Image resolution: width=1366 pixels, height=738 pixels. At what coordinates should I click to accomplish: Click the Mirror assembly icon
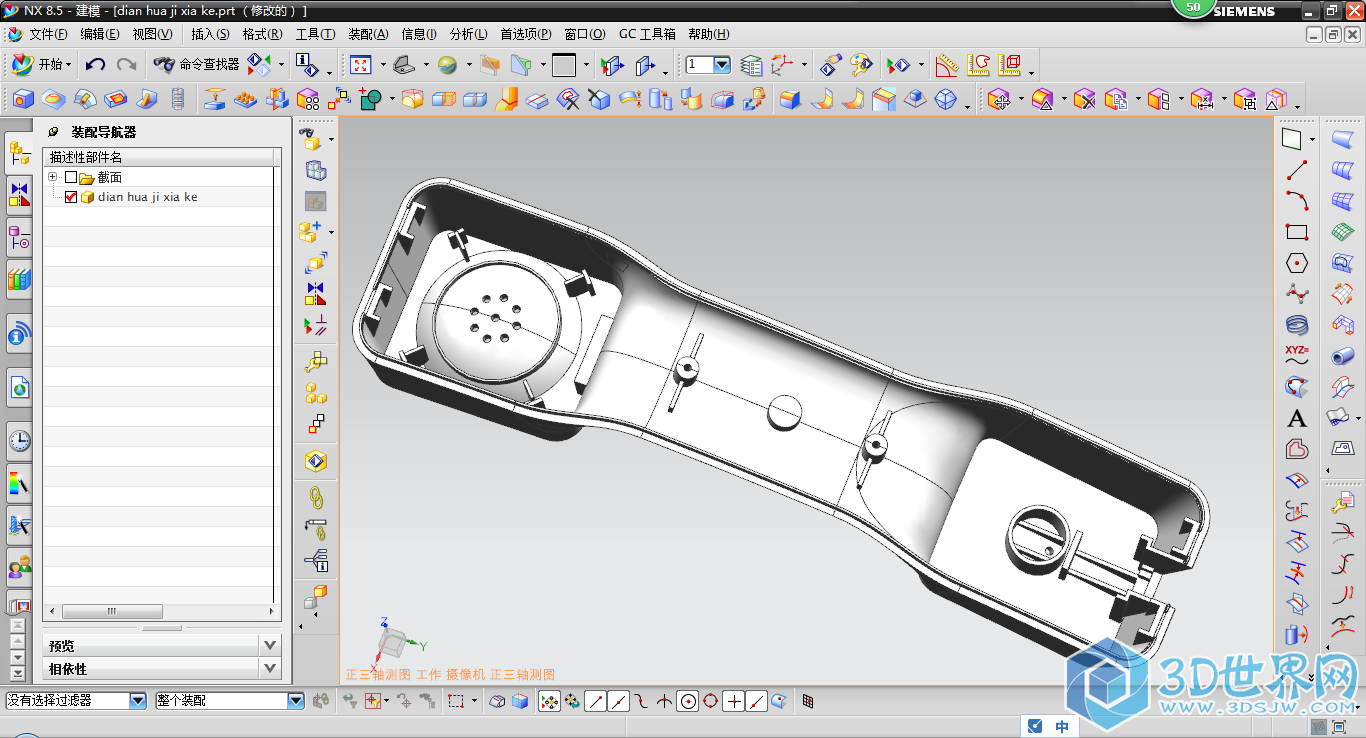point(316,294)
